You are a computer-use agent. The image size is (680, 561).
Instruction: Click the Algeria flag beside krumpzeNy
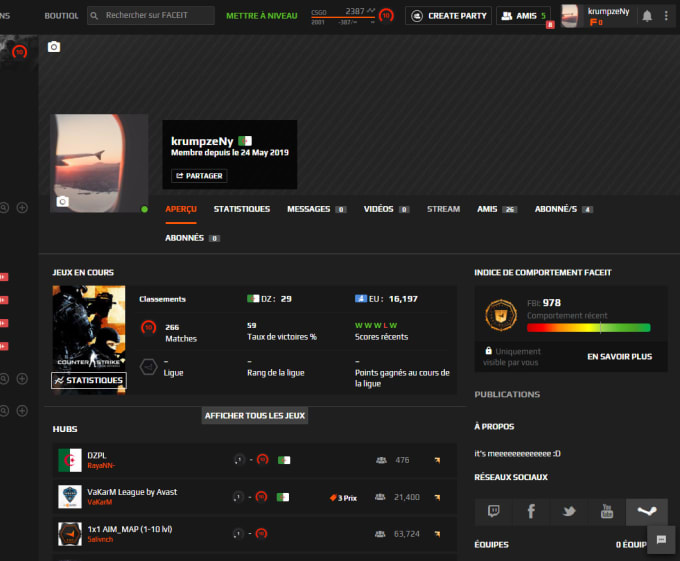[x=245, y=141]
